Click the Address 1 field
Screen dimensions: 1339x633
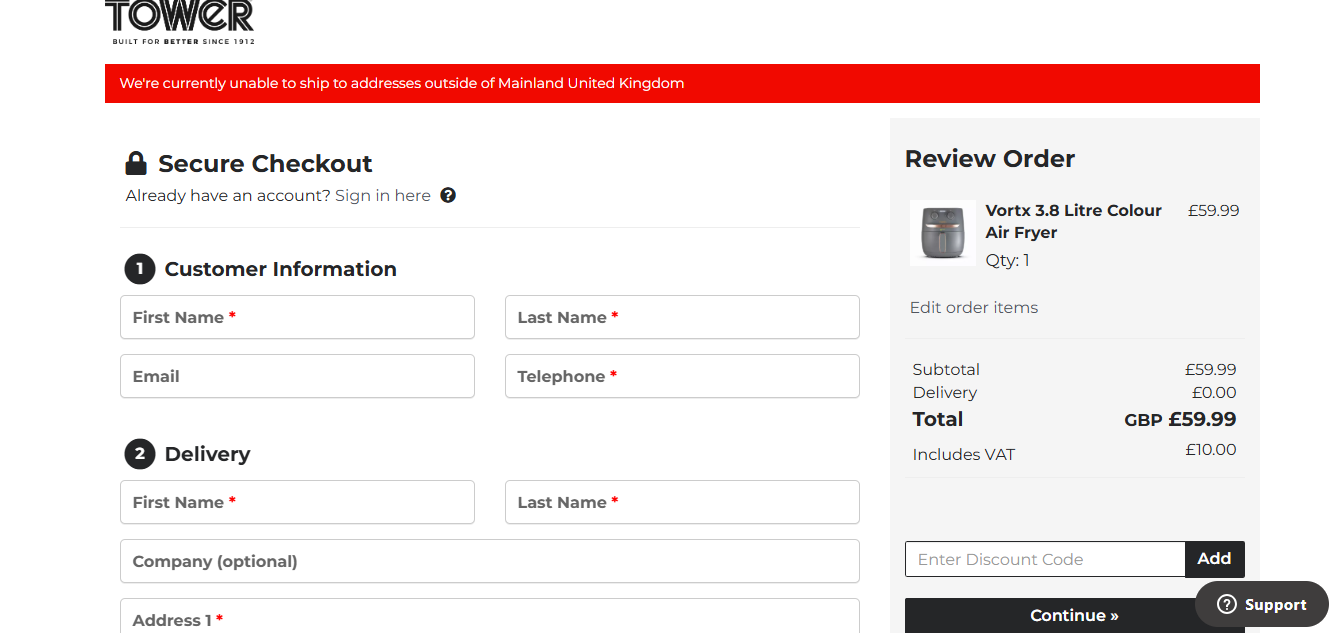[489, 618]
